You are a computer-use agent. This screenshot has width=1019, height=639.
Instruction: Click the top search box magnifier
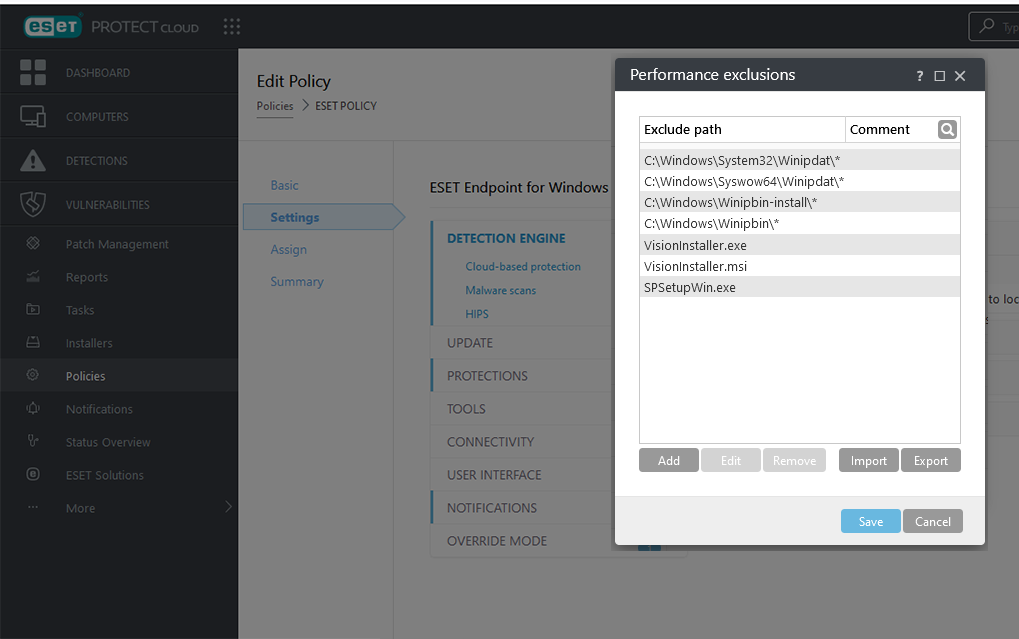987,26
